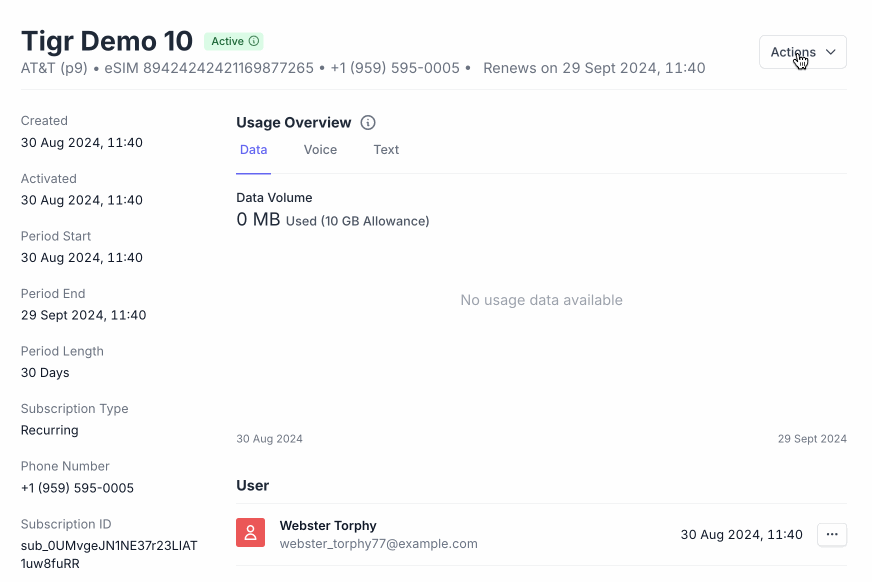The width and height of the screenshot is (872, 582).
Task: Click the Subscription ID value starting sub_0UMvge
Action: point(109,554)
